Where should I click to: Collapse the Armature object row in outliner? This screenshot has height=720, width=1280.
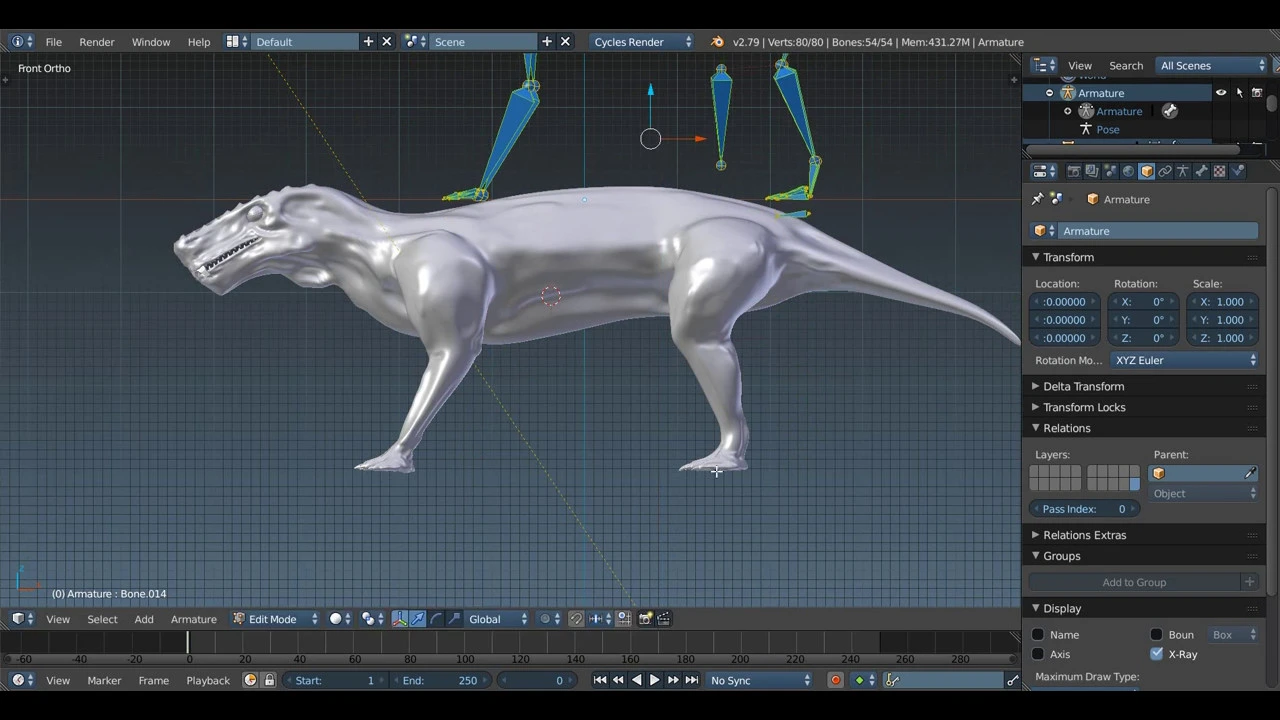click(x=1050, y=93)
